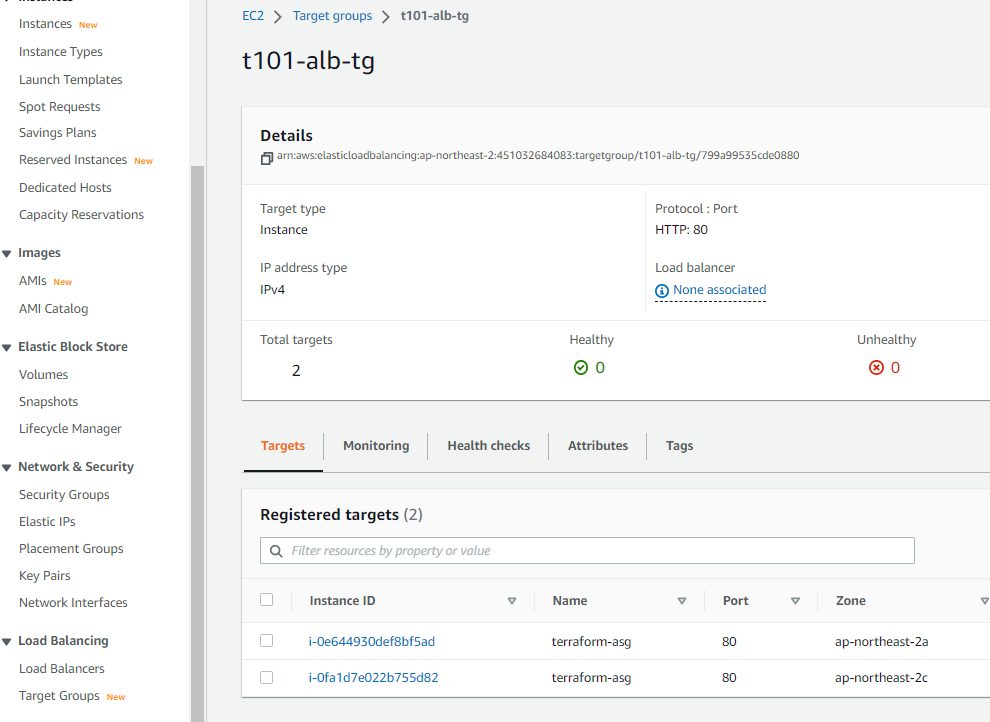Go to EC2 breadcrumb link
The image size is (990, 722).
pyautogui.click(x=253, y=16)
